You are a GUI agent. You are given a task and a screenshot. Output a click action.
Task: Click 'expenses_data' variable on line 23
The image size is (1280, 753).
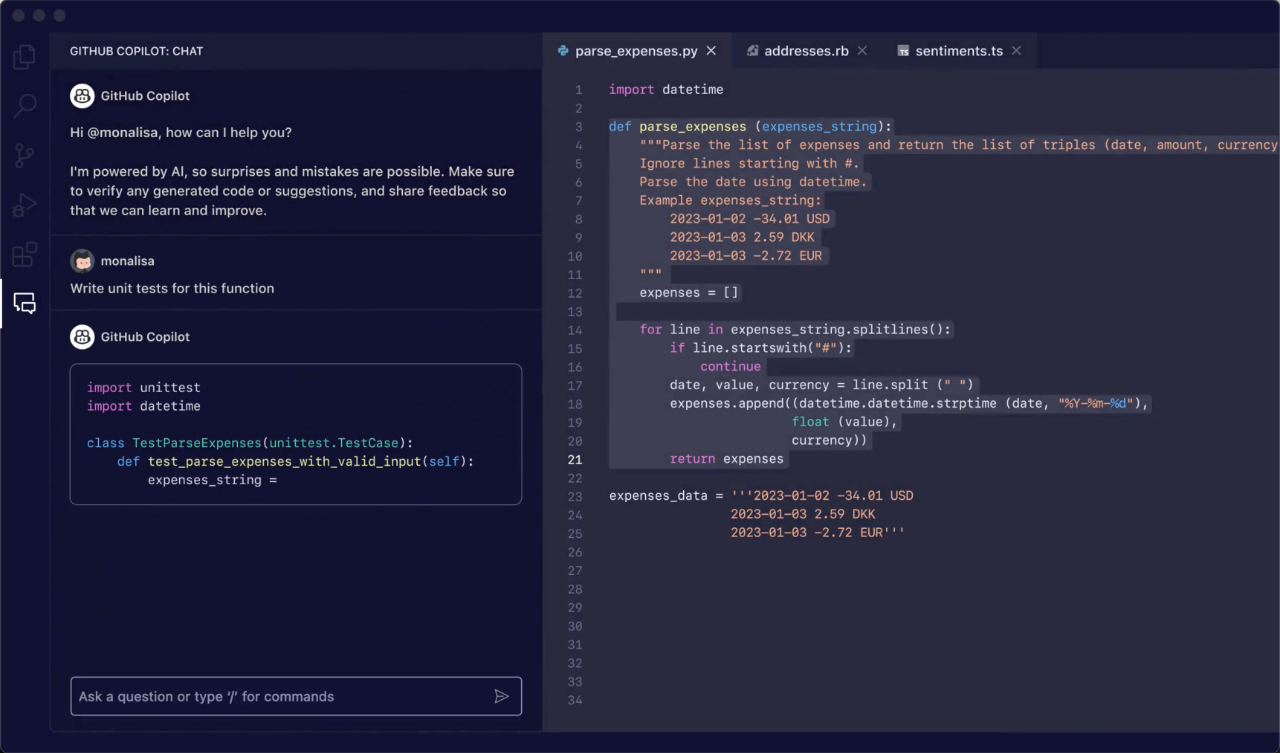658,496
